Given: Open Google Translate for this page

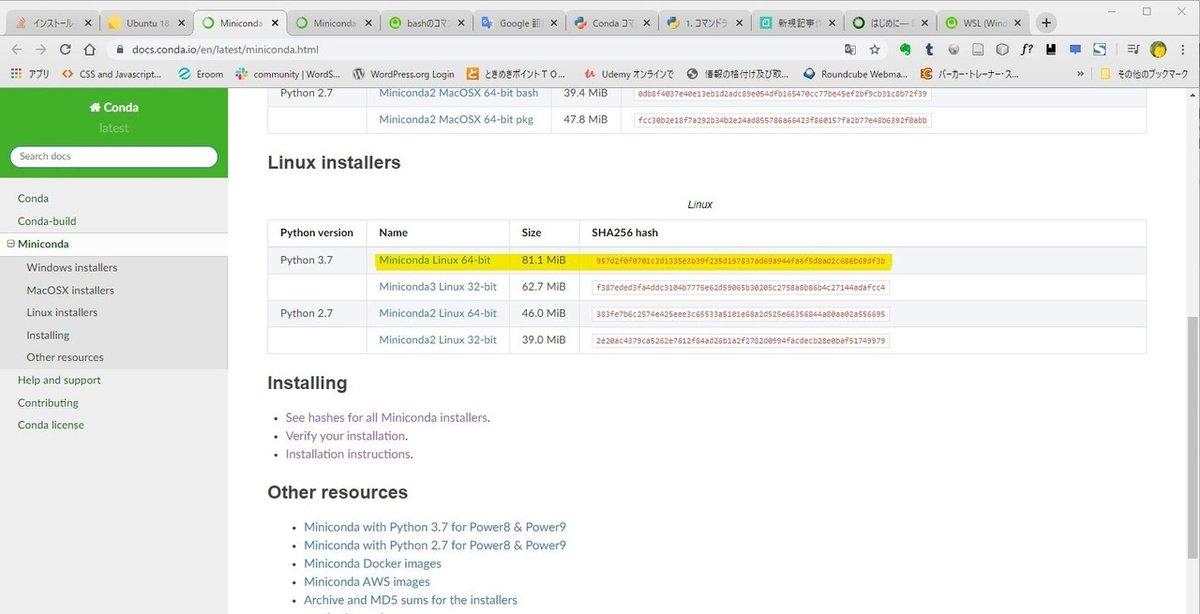Looking at the screenshot, I should pyautogui.click(x=850, y=49).
